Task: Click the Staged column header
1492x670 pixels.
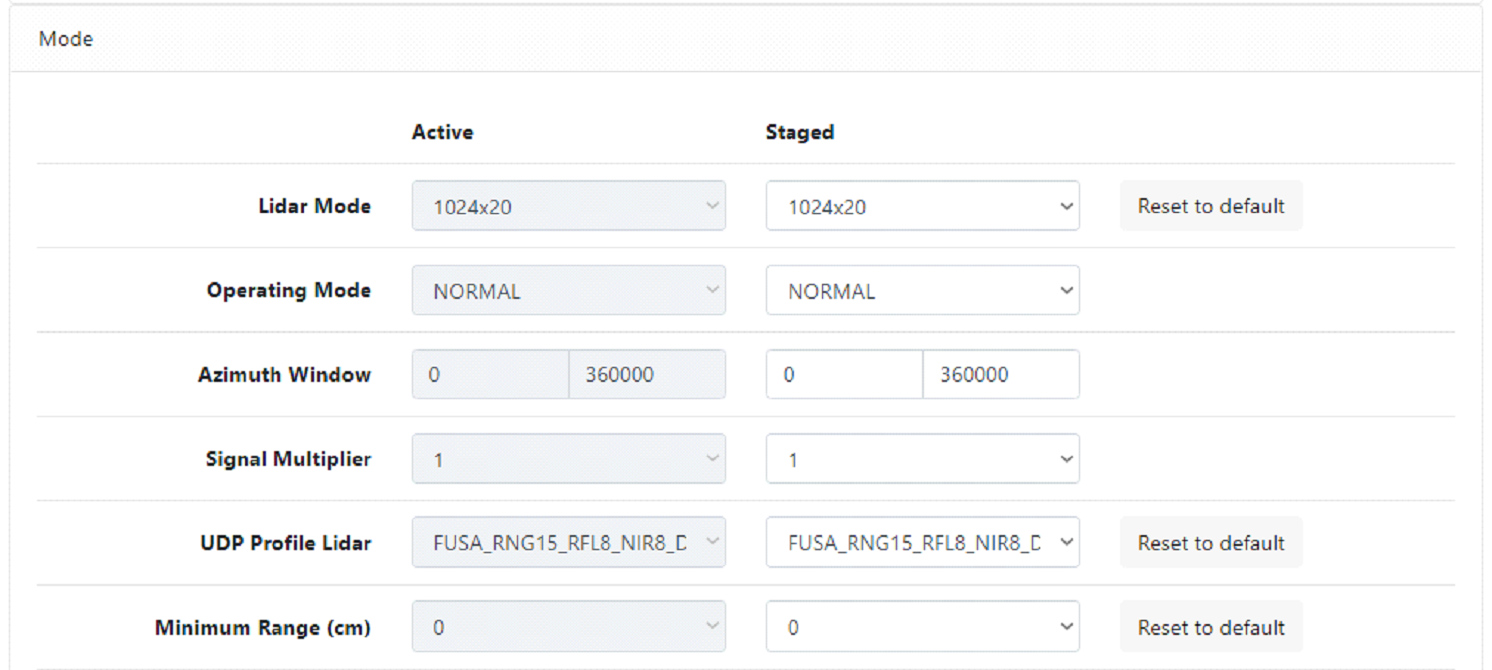Action: [799, 131]
